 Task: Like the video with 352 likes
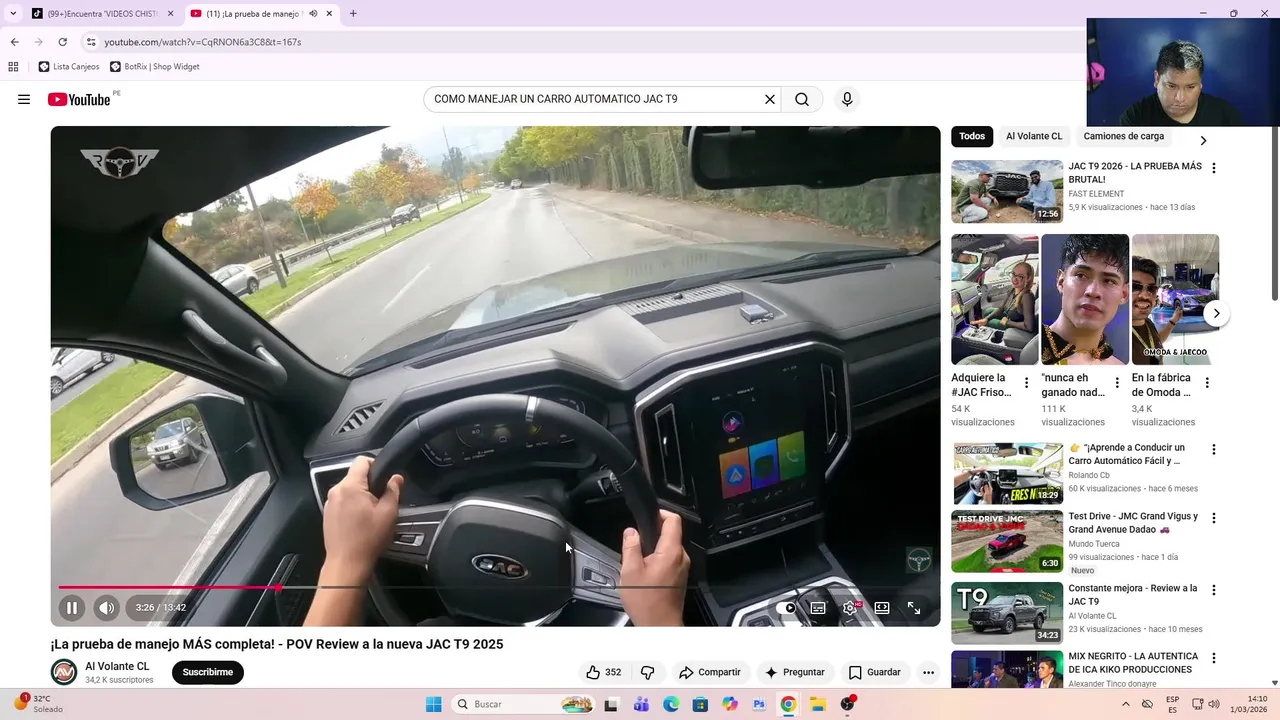[x=603, y=672]
